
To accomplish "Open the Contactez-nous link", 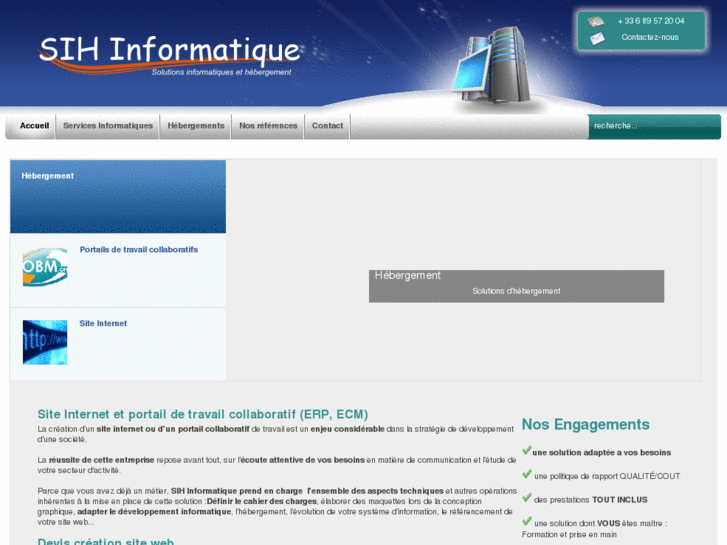I will coord(650,37).
